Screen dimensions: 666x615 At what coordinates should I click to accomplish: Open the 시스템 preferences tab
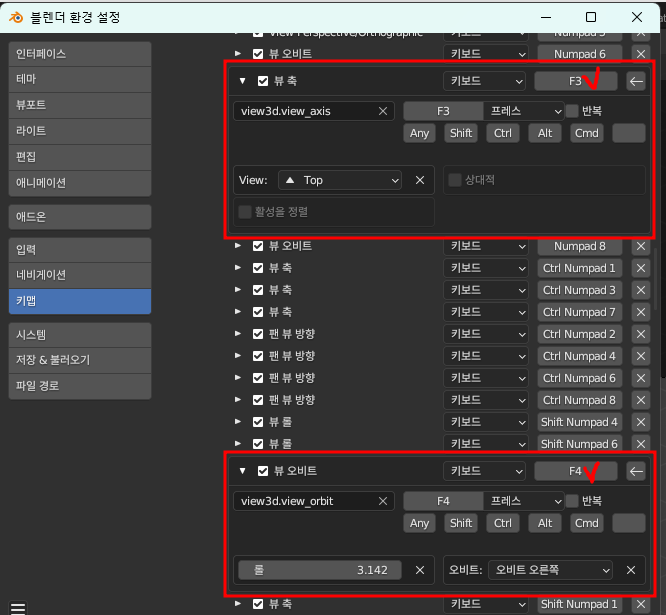[x=80, y=335]
